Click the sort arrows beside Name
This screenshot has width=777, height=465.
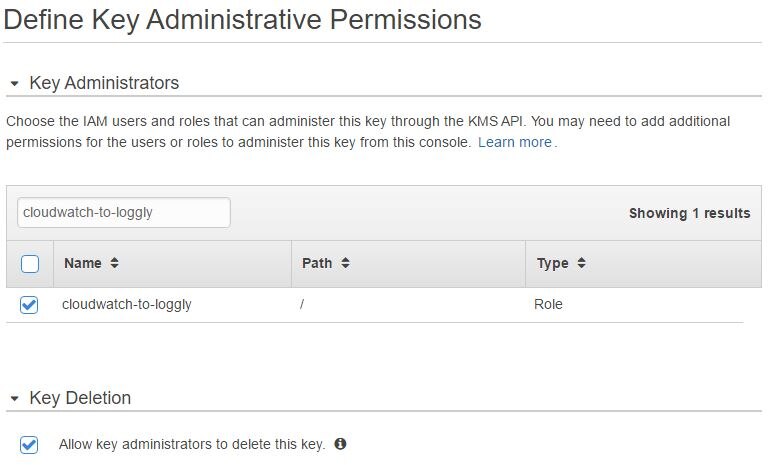click(x=114, y=264)
